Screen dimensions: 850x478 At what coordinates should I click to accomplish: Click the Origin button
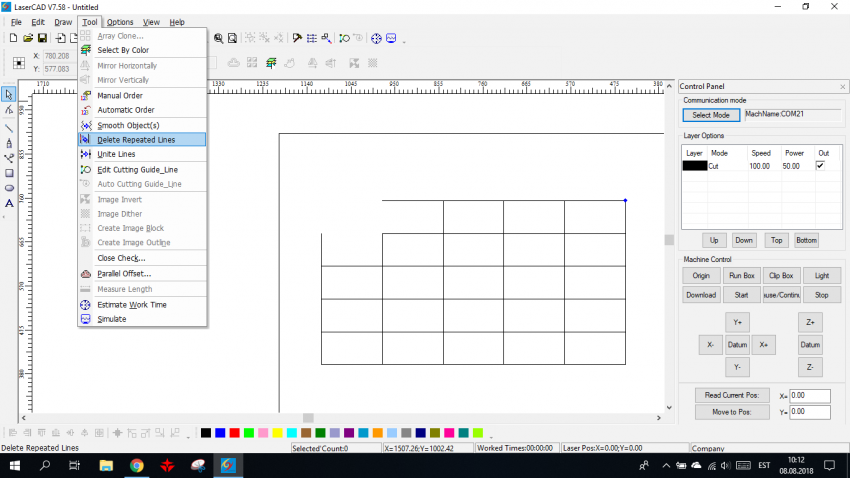tap(701, 275)
